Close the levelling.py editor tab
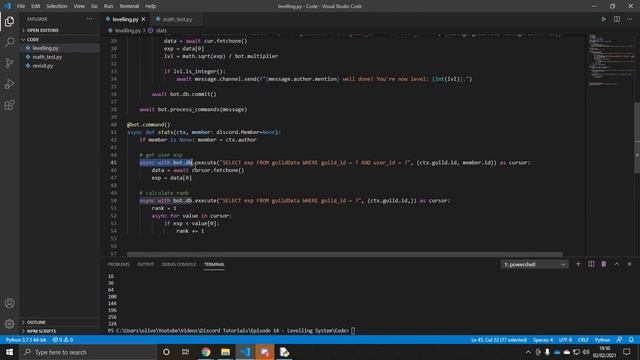Screen dimensions: 640x360 click(143, 19)
